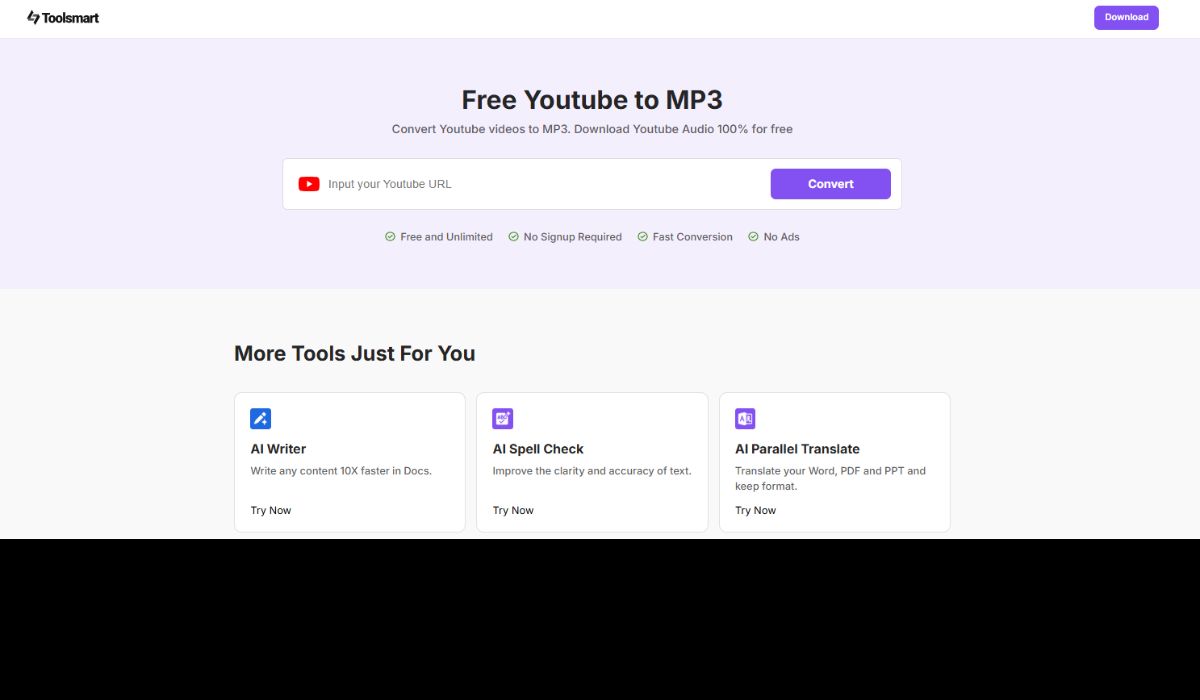Click the More Tools Just For You heading

pos(354,353)
